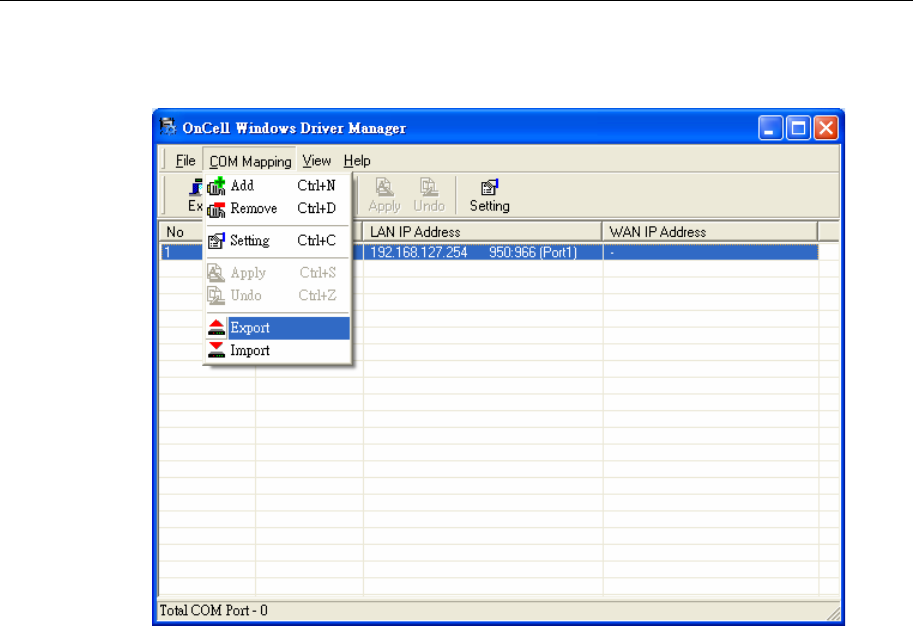Click the Remove icon in dropdown menu
The image size is (913, 626).
tap(216, 209)
